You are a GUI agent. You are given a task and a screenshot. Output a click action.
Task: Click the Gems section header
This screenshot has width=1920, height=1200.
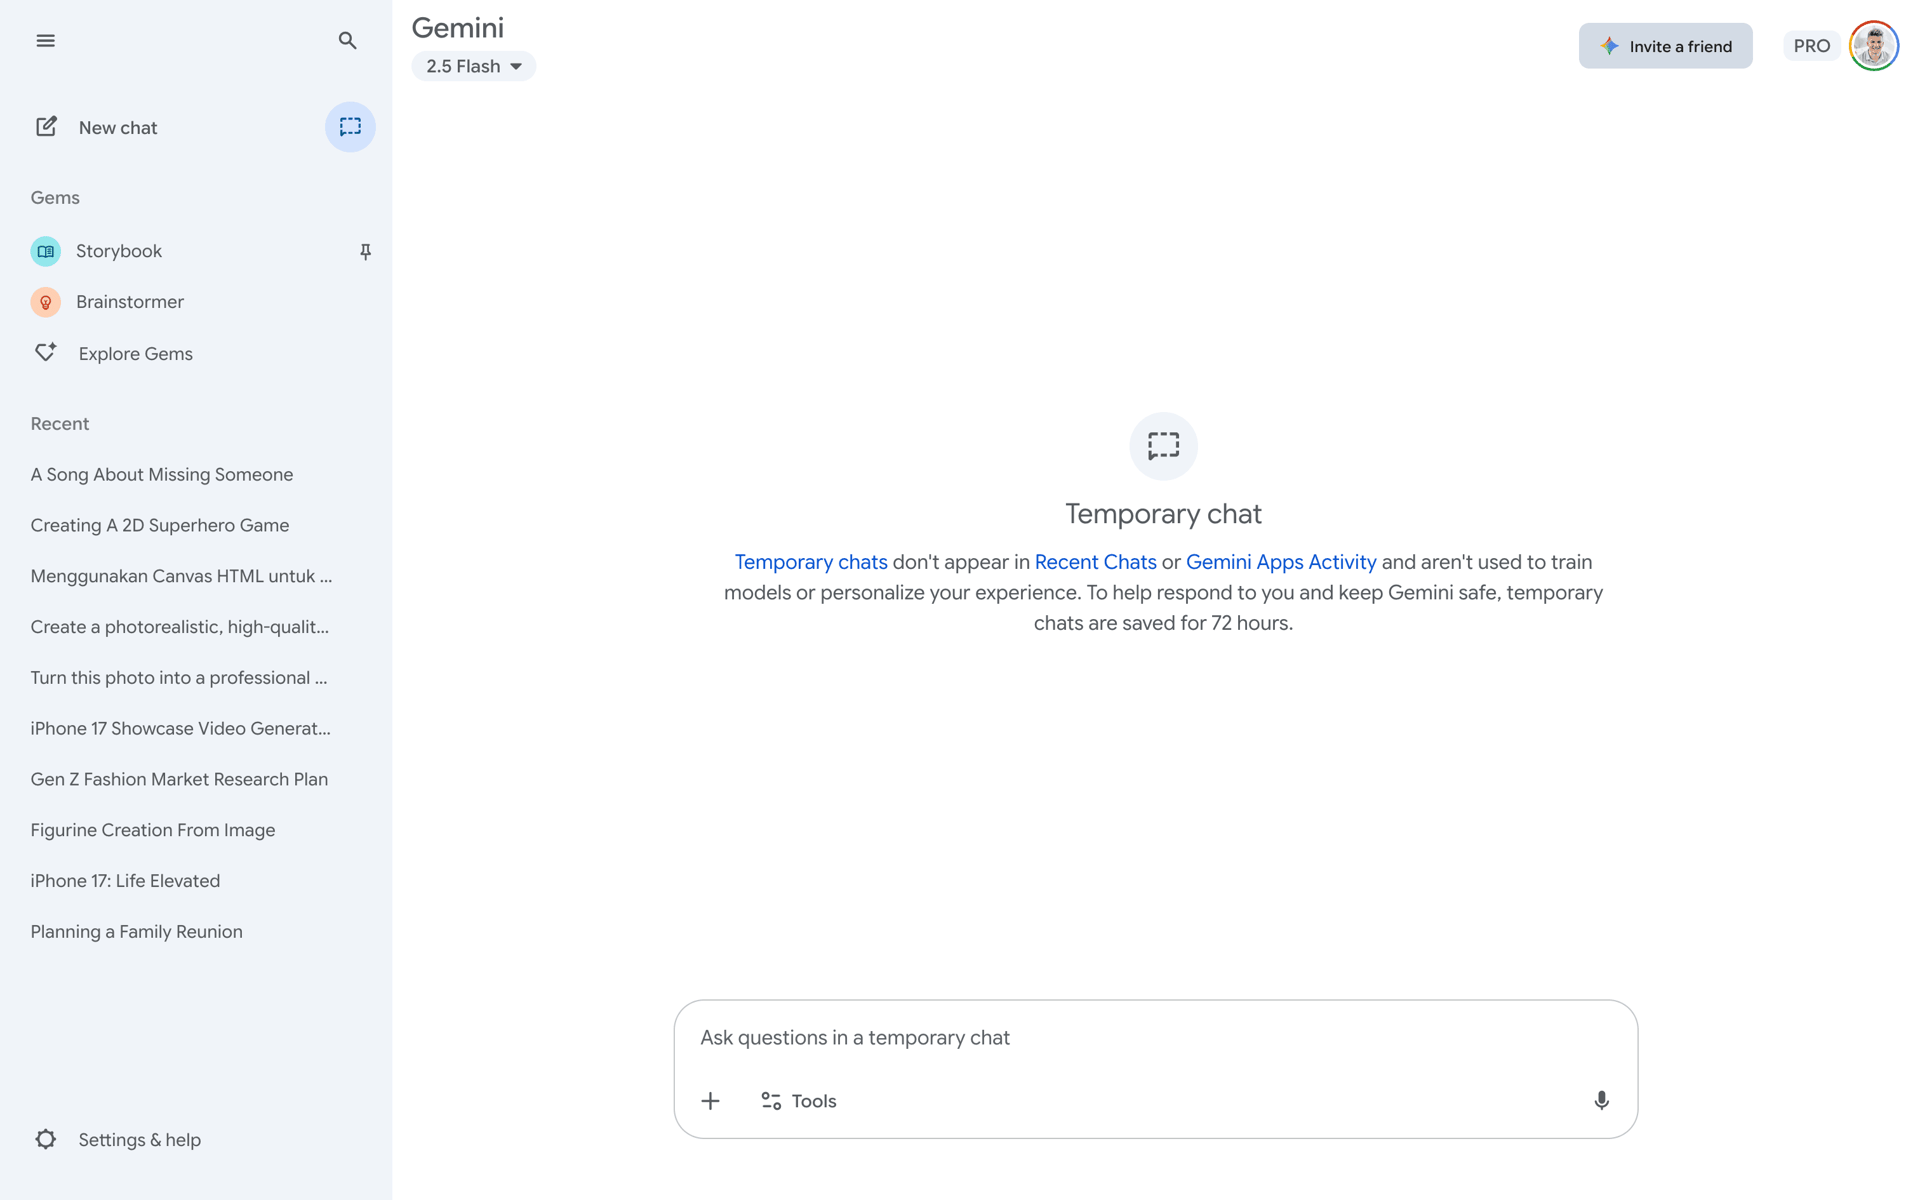55,198
